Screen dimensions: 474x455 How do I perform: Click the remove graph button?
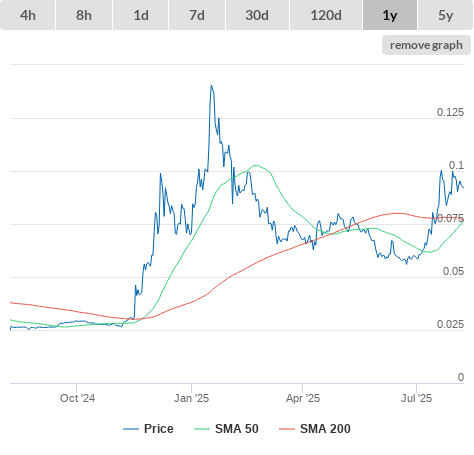[x=426, y=45]
